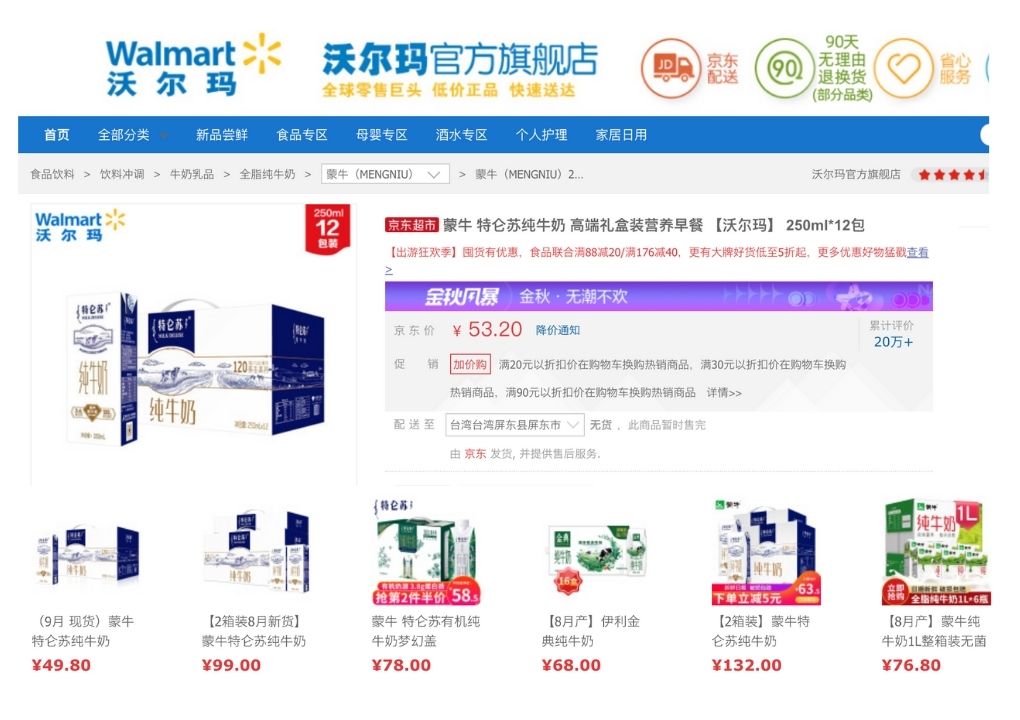Click the Walmart logo in the header

tap(193, 66)
